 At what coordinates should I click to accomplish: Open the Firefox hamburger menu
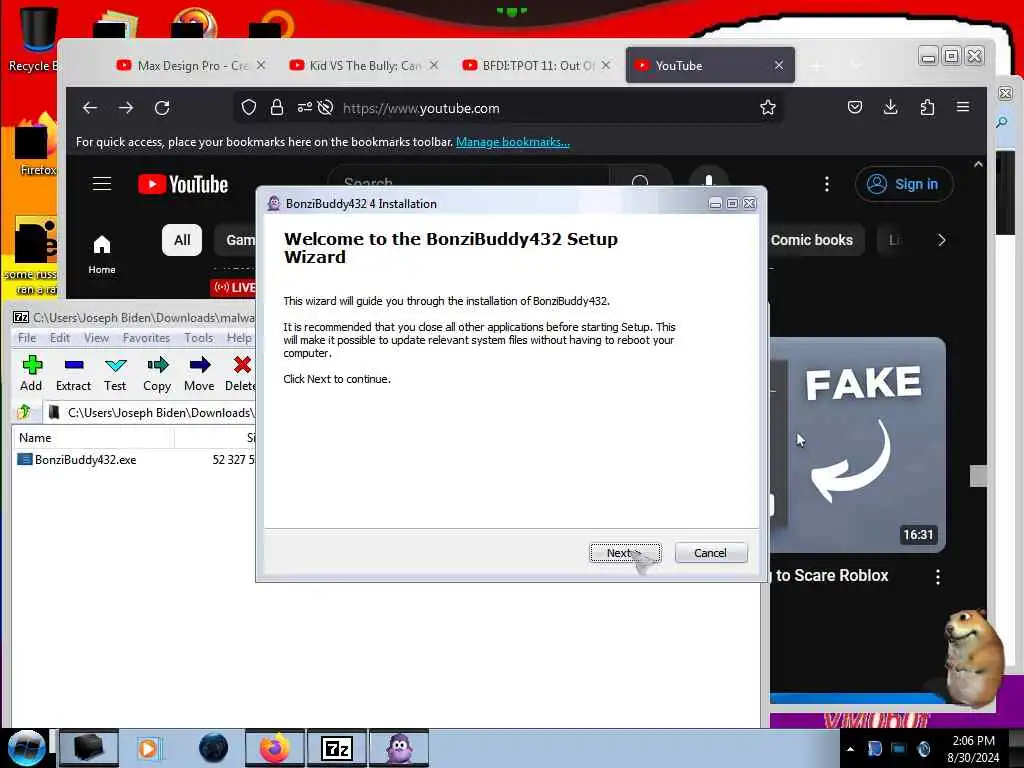[x=963, y=108]
